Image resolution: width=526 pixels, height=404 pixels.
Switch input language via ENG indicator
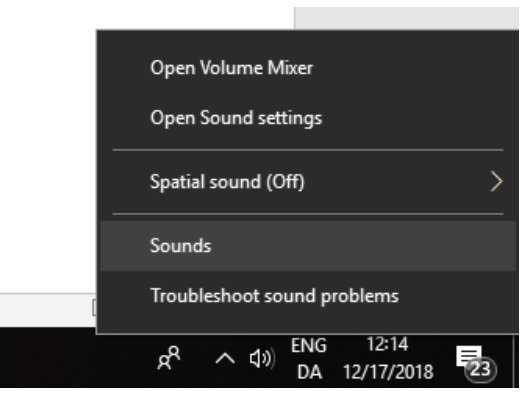(309, 346)
